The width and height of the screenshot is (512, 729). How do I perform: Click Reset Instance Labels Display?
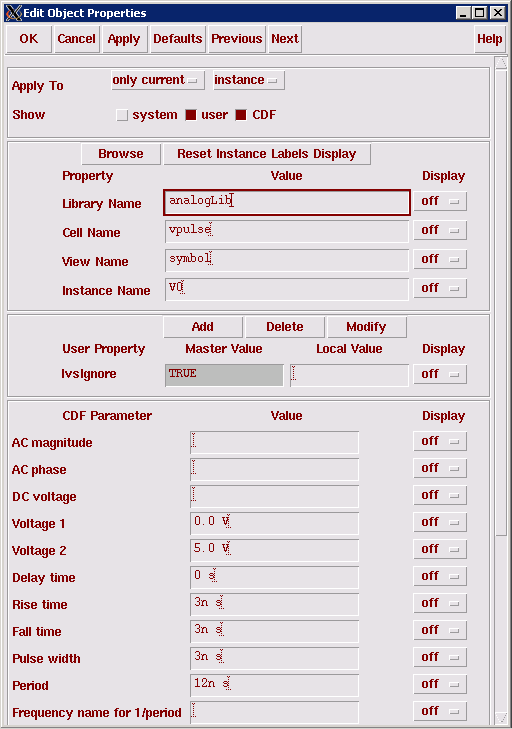pyautogui.click(x=267, y=154)
